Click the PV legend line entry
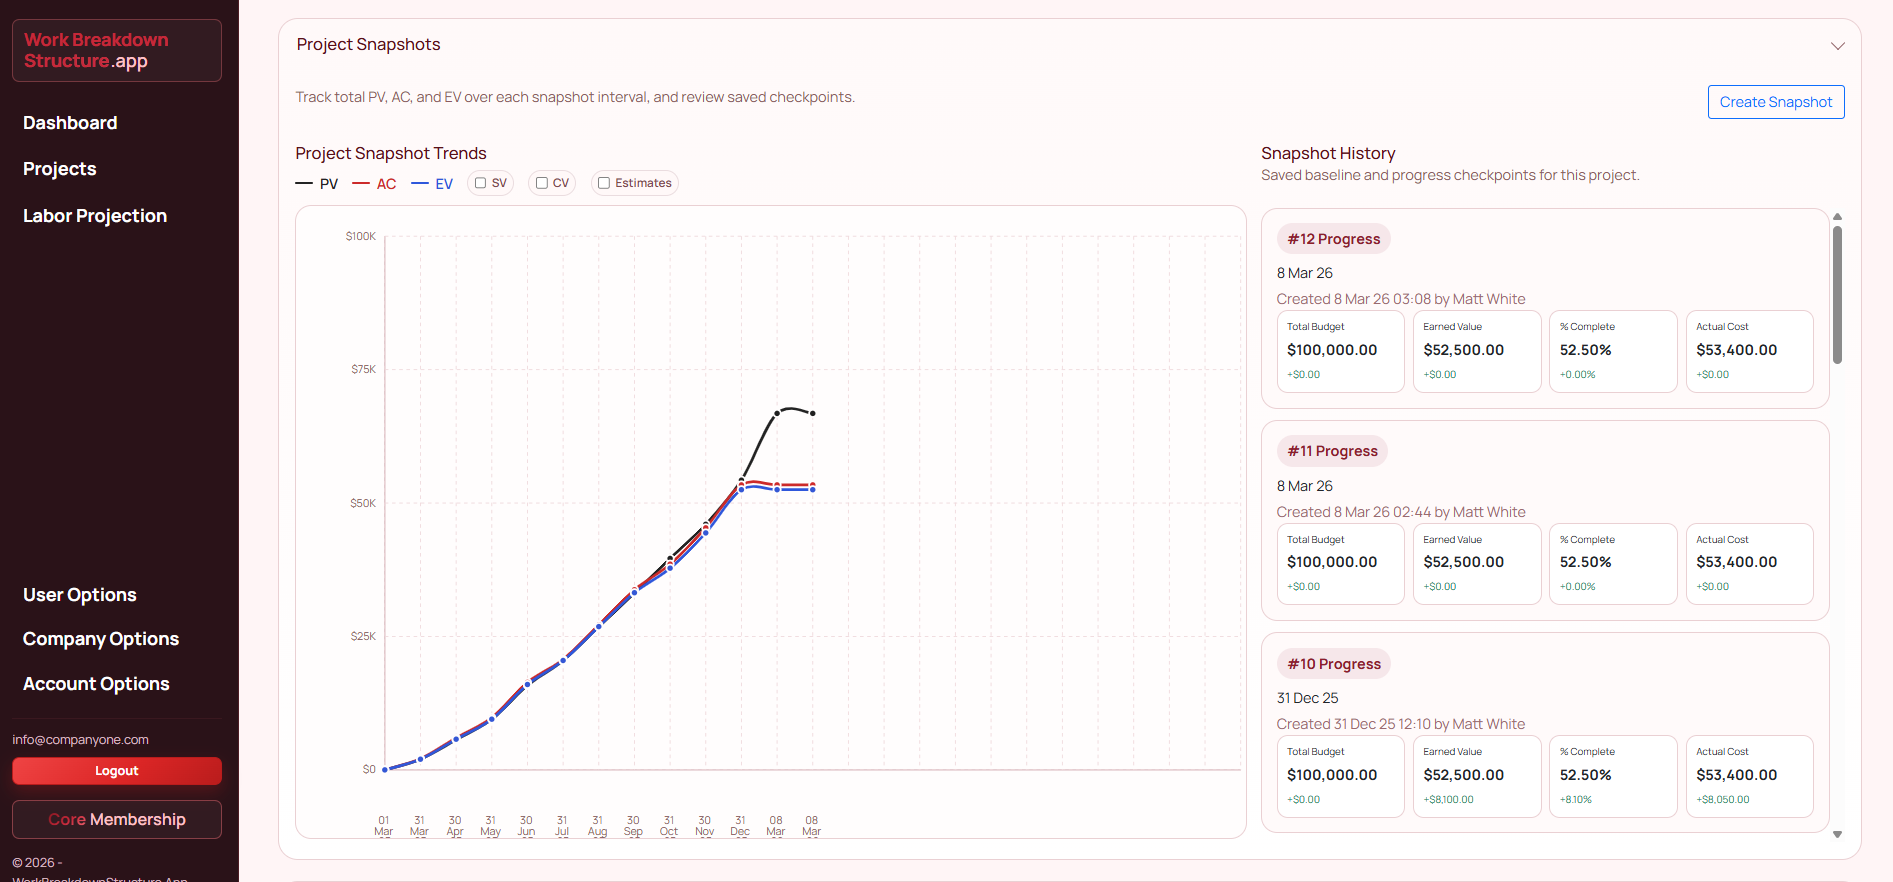The width and height of the screenshot is (1893, 882). [317, 184]
